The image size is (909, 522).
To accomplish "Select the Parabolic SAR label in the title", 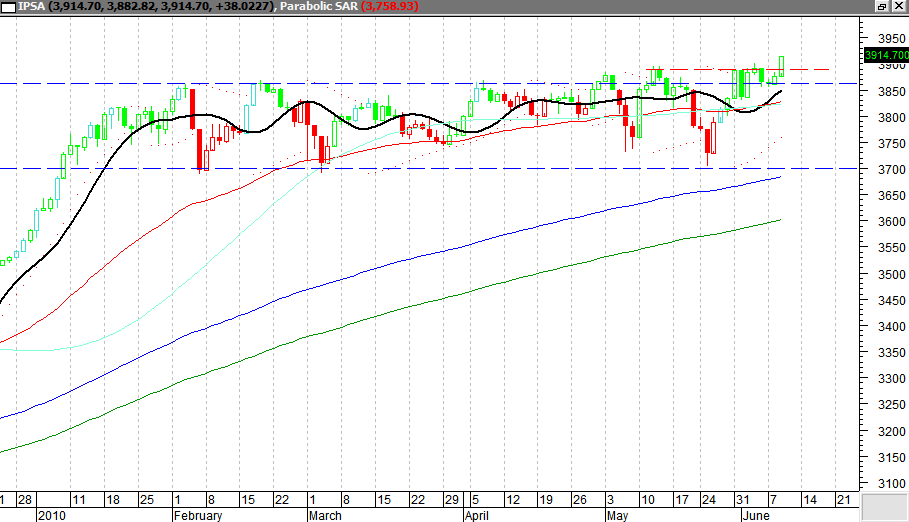I will tap(318, 6).
